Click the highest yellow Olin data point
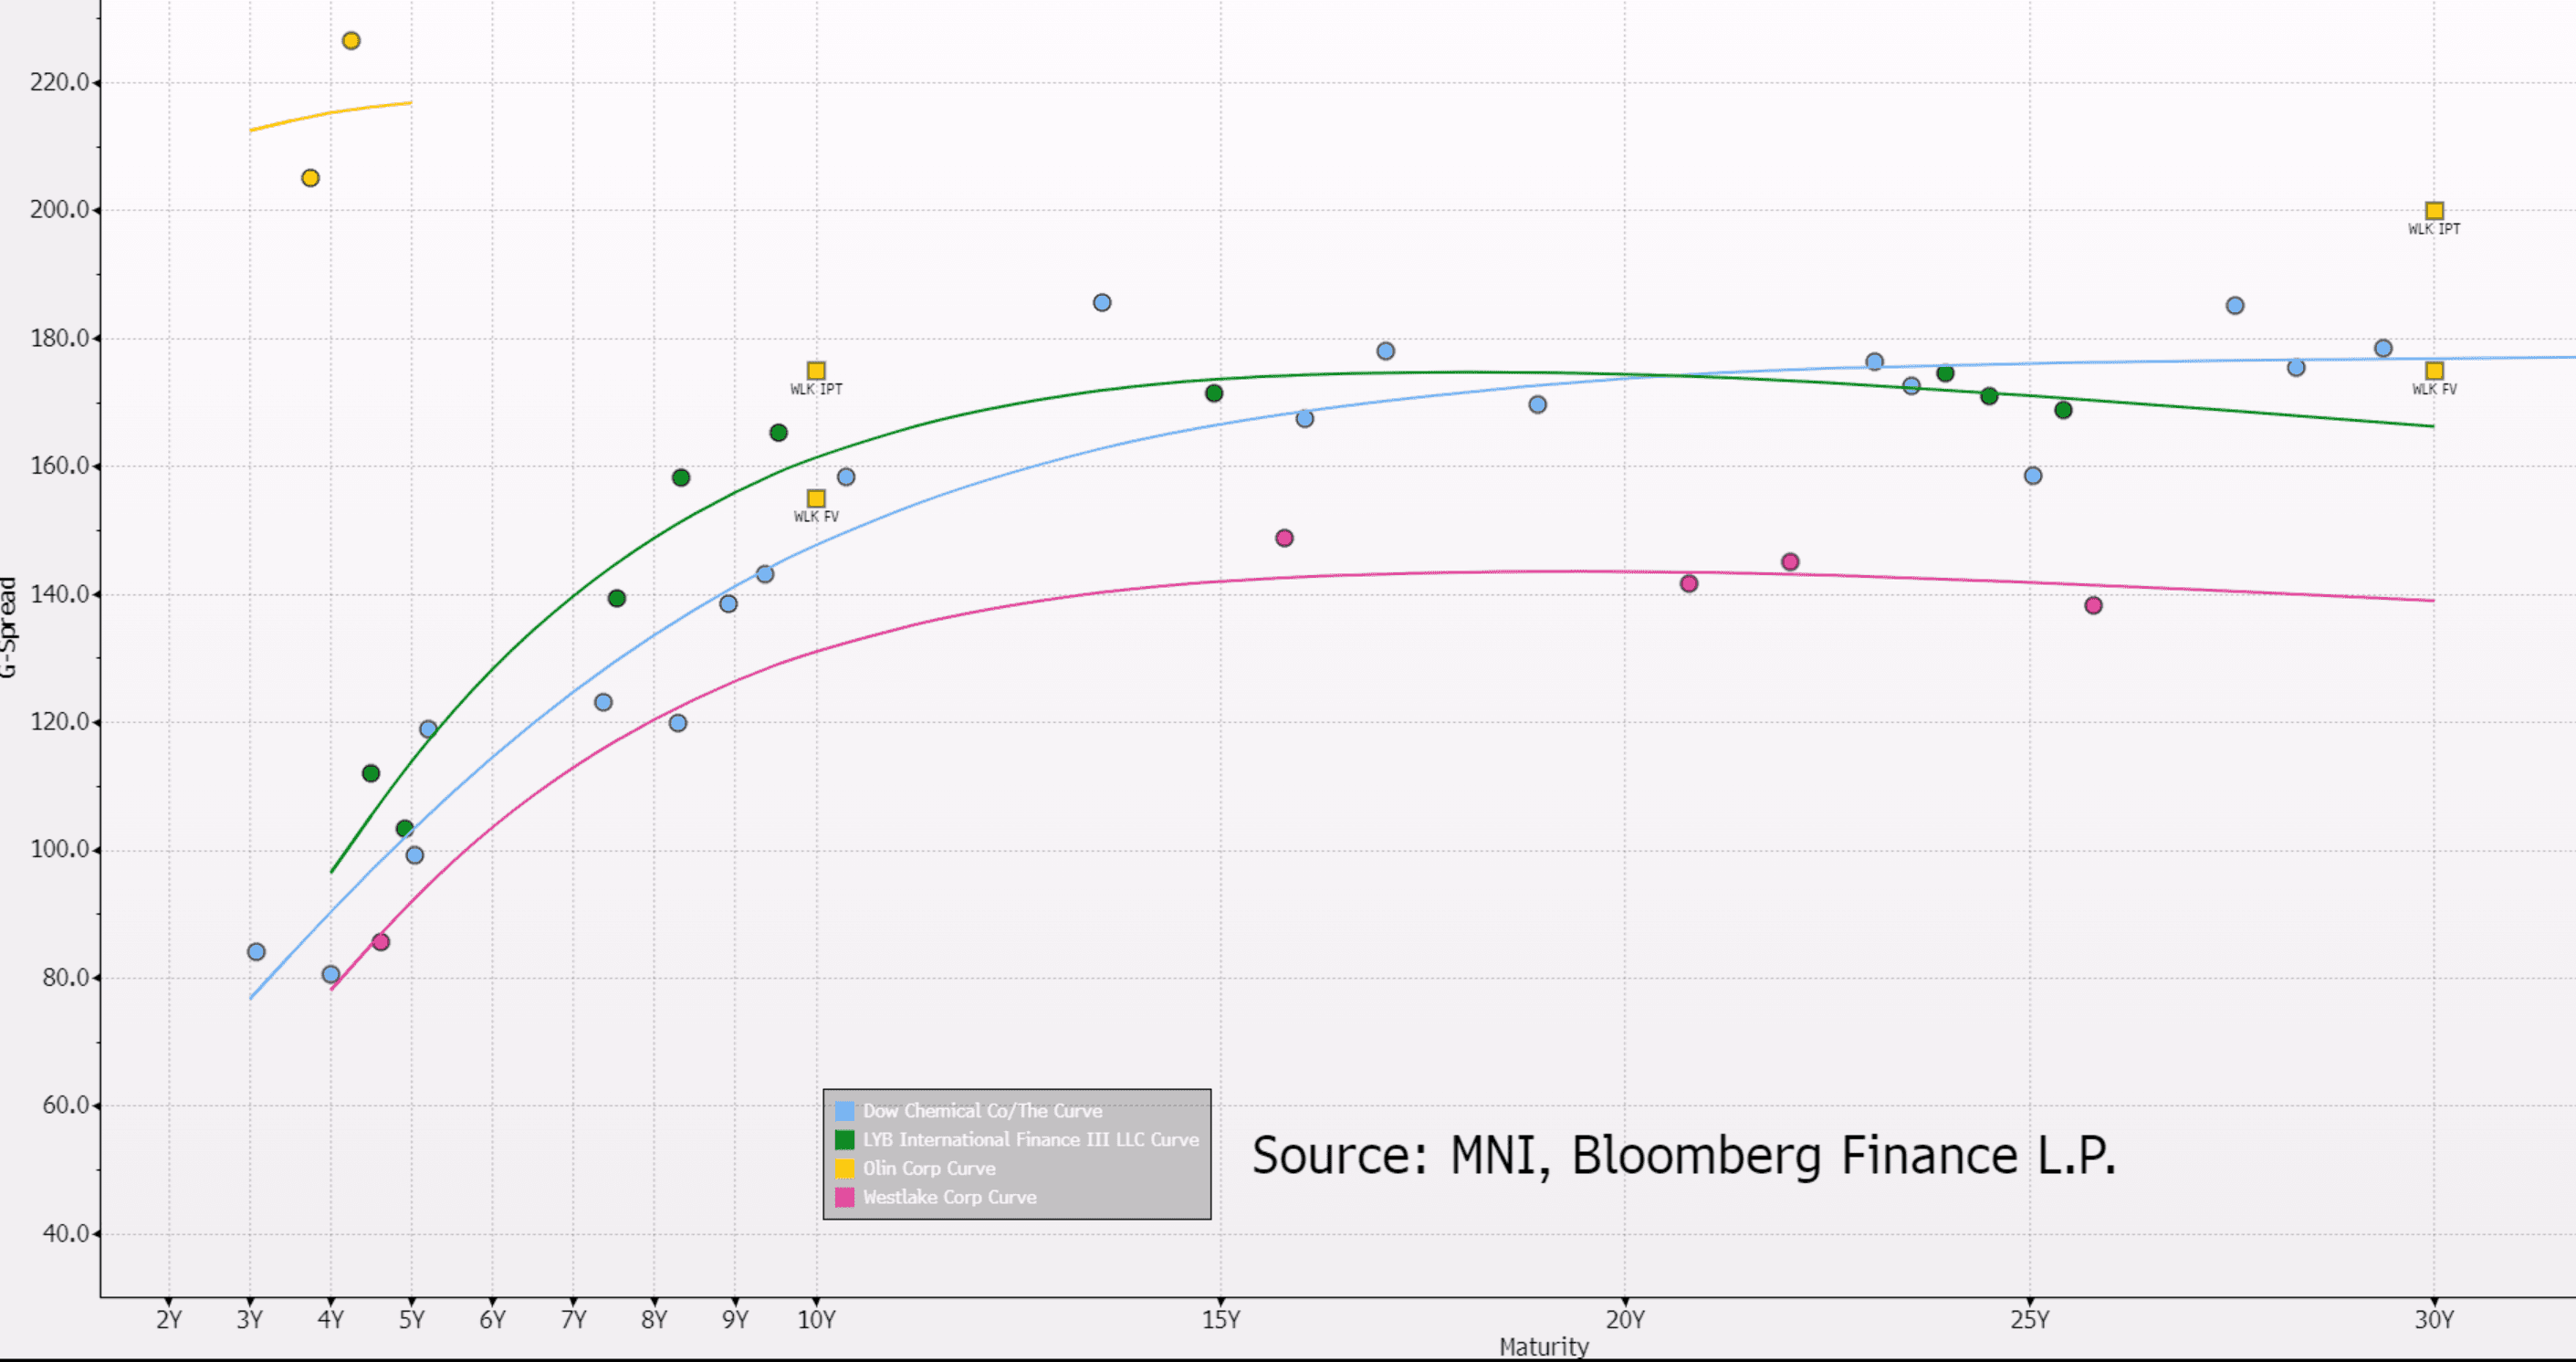Image resolution: width=2576 pixels, height=1362 pixels. point(351,41)
